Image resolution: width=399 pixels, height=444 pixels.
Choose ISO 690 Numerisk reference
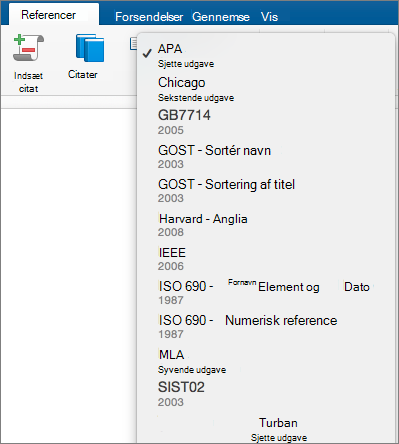pyautogui.click(x=266, y=326)
